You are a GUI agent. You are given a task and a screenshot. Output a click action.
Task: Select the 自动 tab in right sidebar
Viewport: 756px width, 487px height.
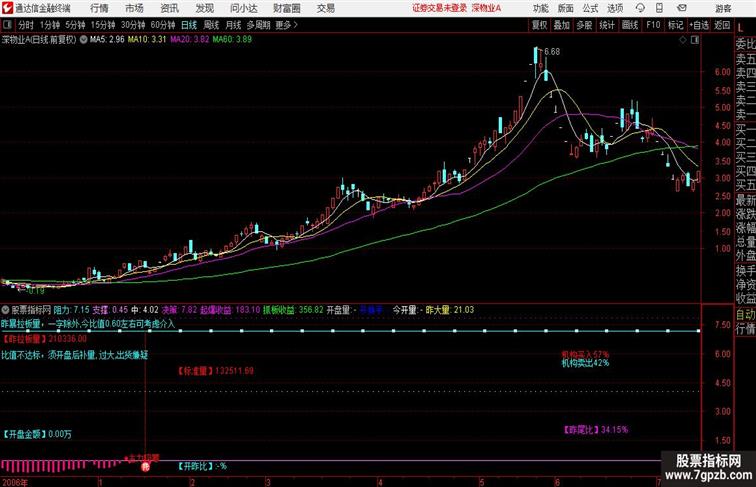[x=745, y=315]
